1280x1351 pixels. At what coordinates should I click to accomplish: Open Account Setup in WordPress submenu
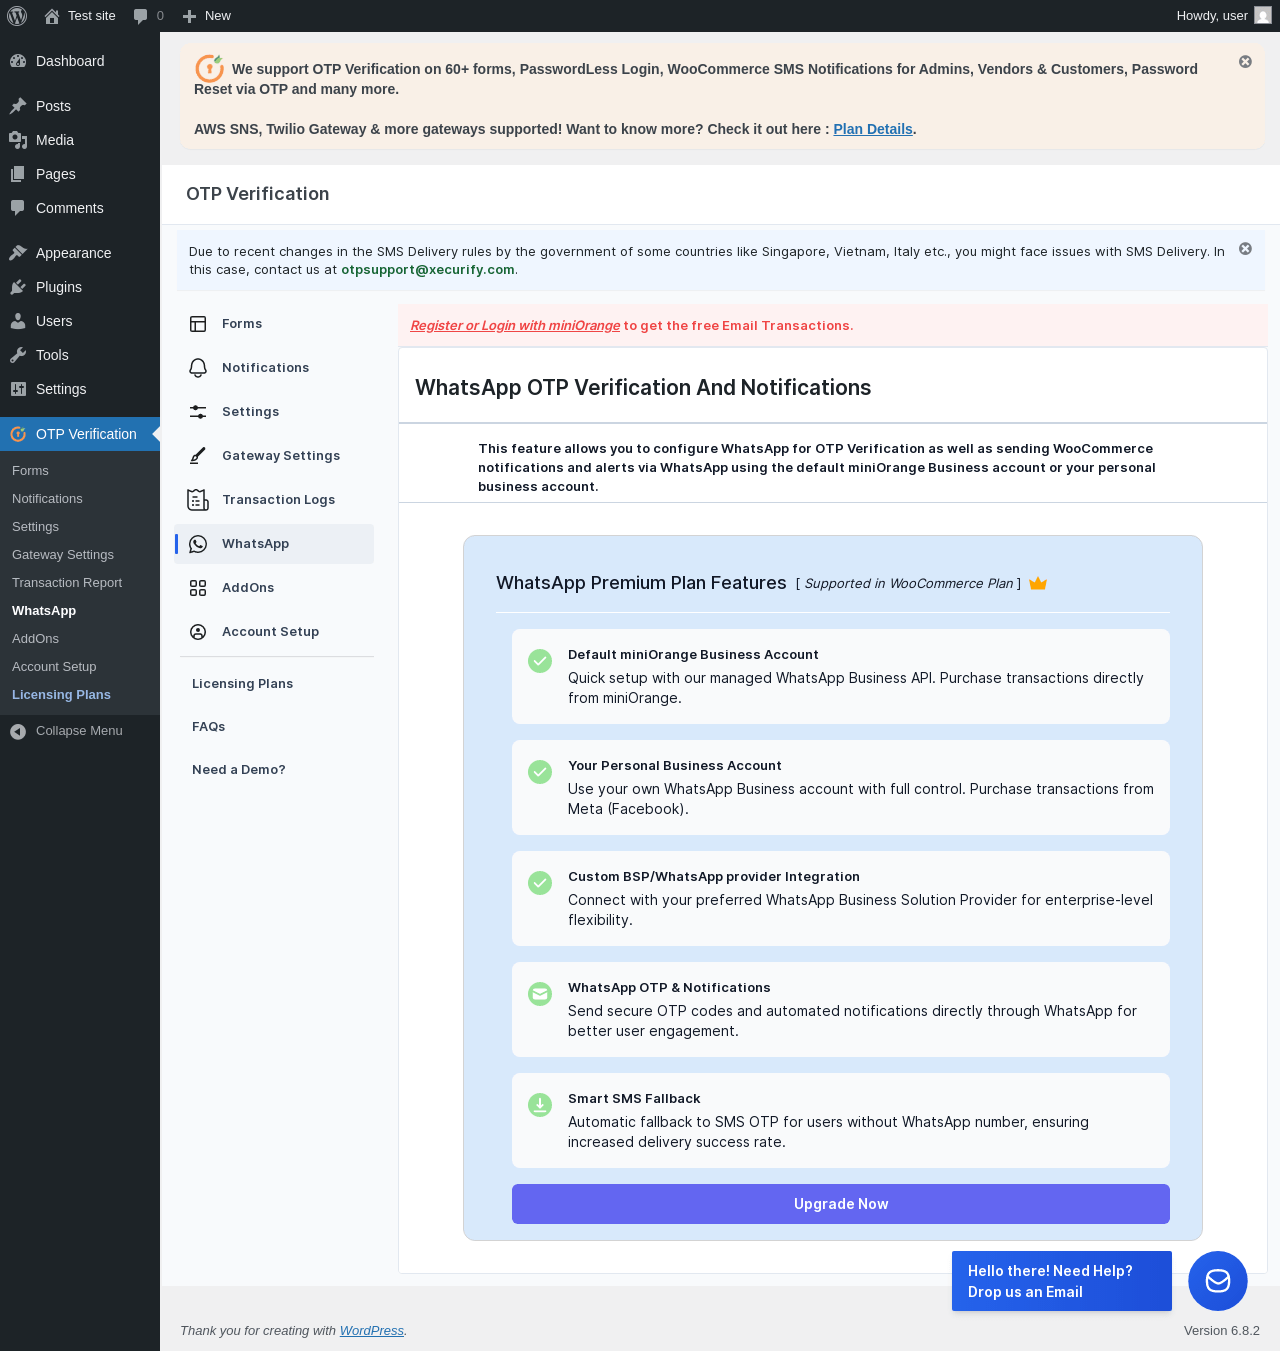pos(54,667)
